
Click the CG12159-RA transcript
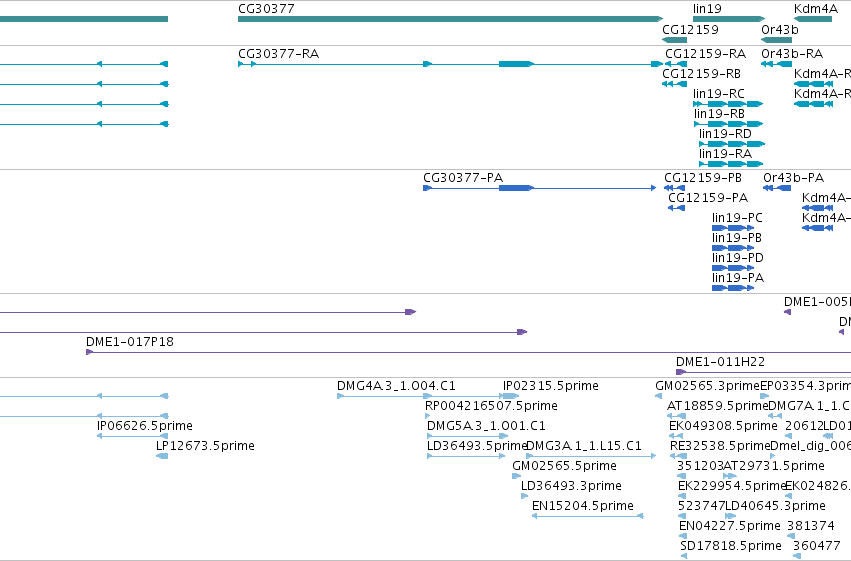click(676, 64)
